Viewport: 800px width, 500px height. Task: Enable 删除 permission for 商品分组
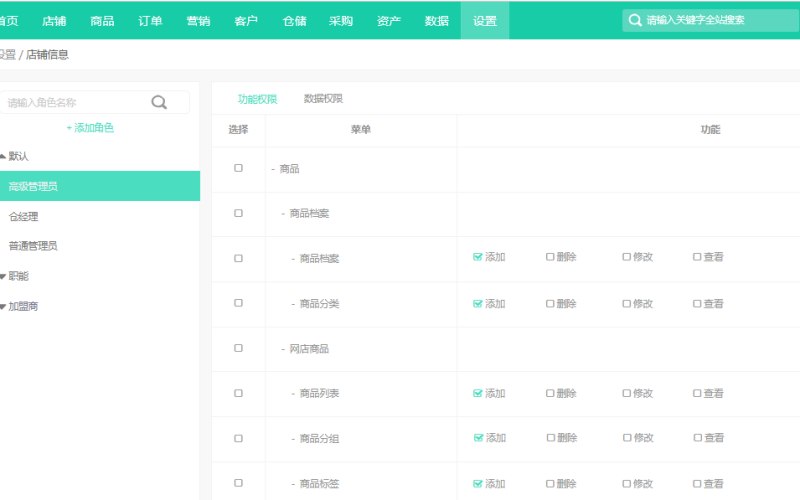click(551, 438)
